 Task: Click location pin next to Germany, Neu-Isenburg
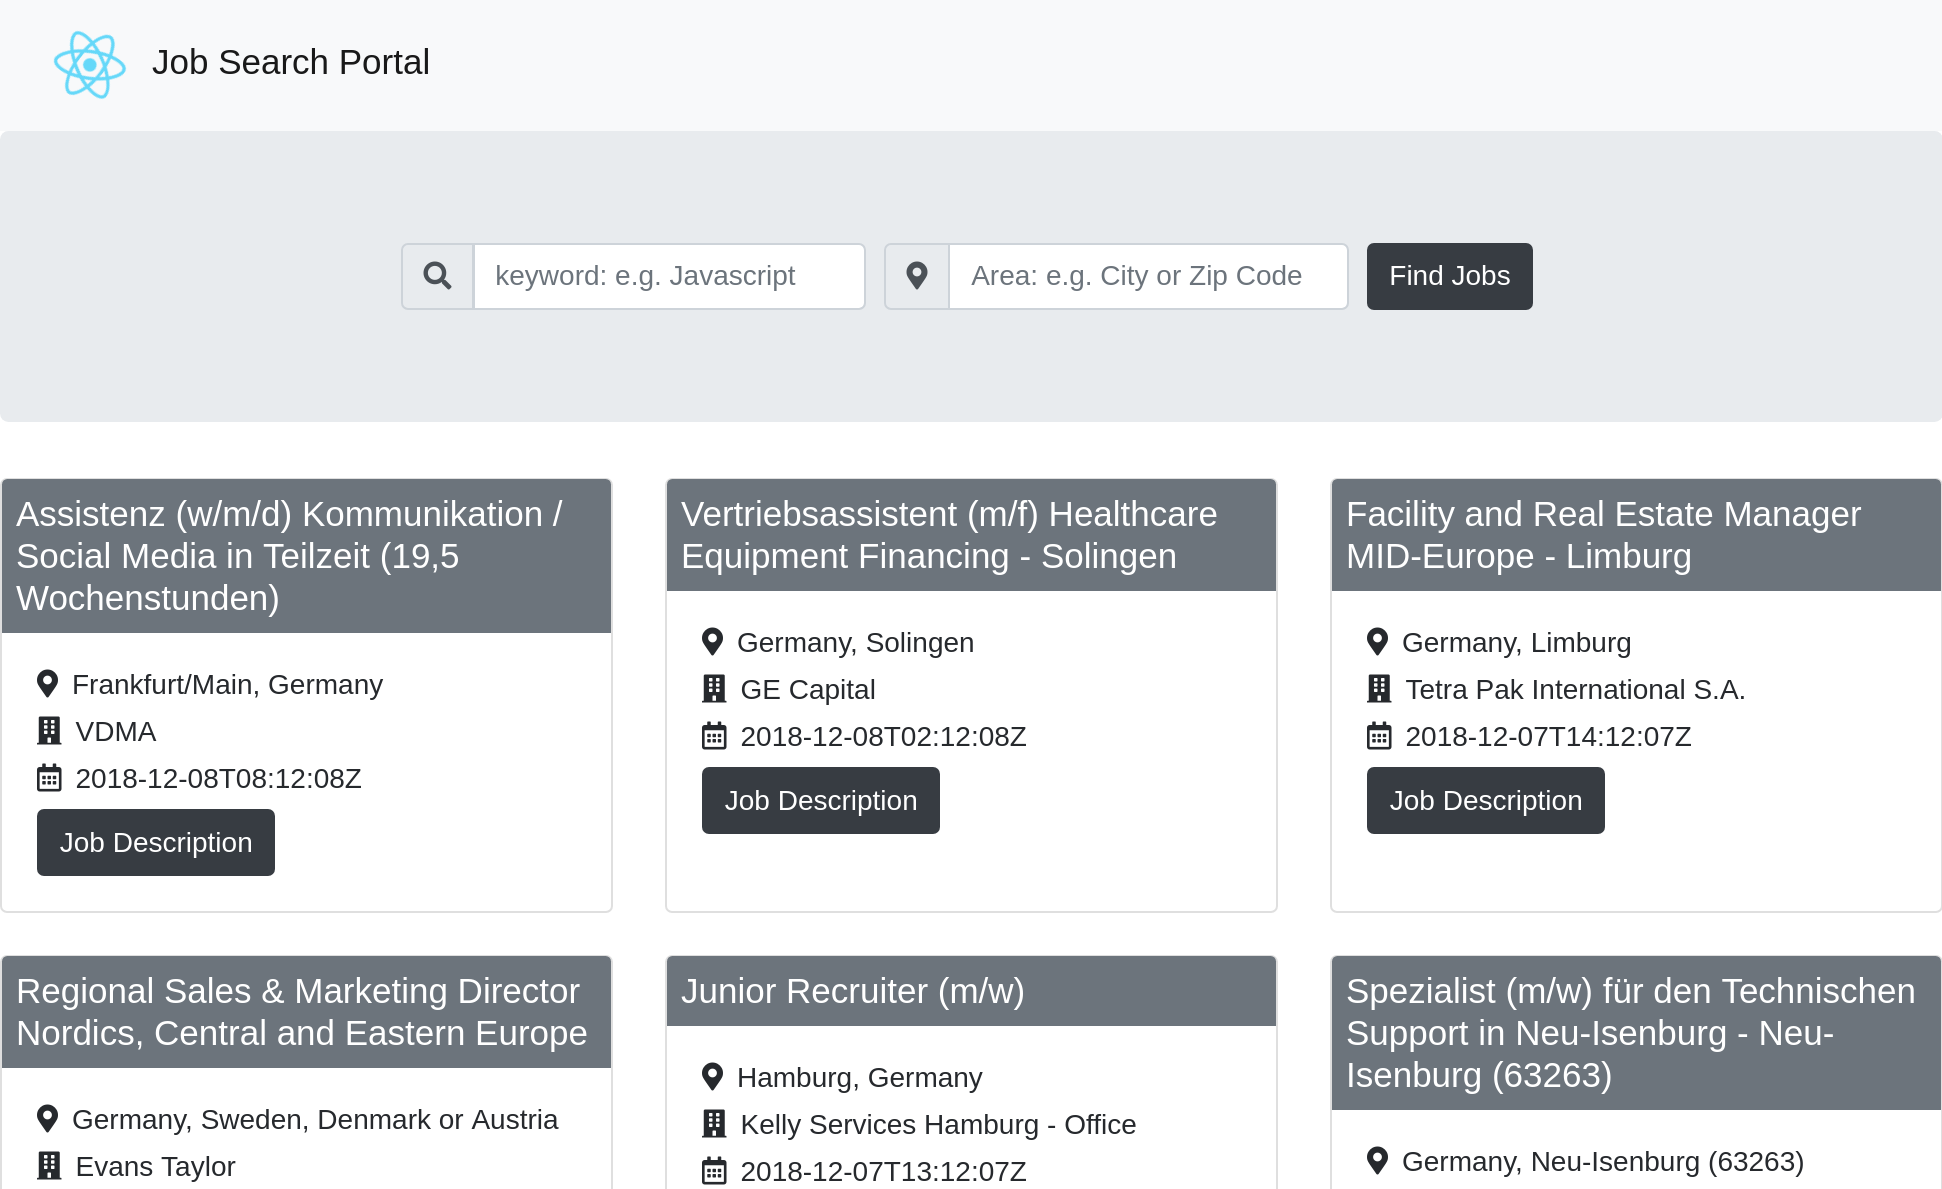[x=1377, y=1161]
